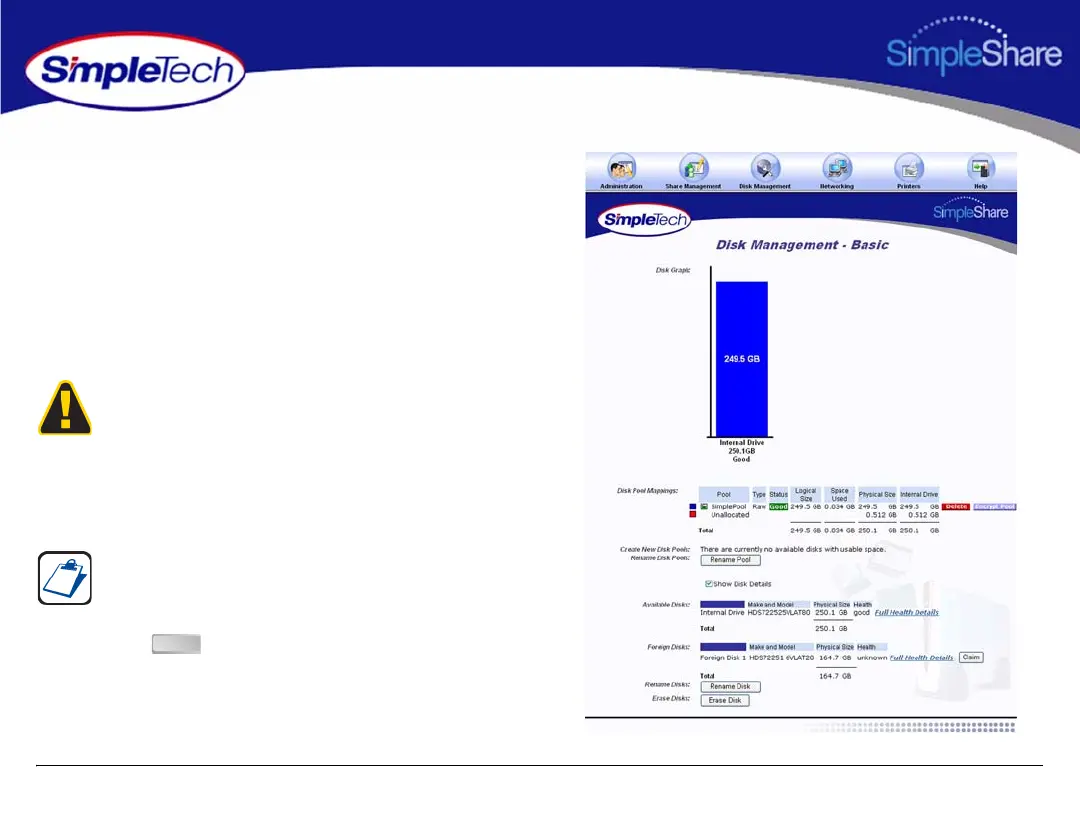1080x828 pixels.
Task: Click the Foreign Disks label
Action: tap(669, 648)
